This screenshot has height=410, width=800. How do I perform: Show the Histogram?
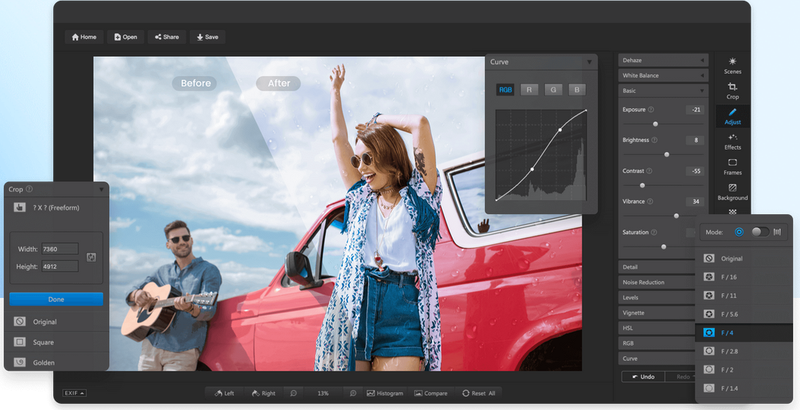385,393
